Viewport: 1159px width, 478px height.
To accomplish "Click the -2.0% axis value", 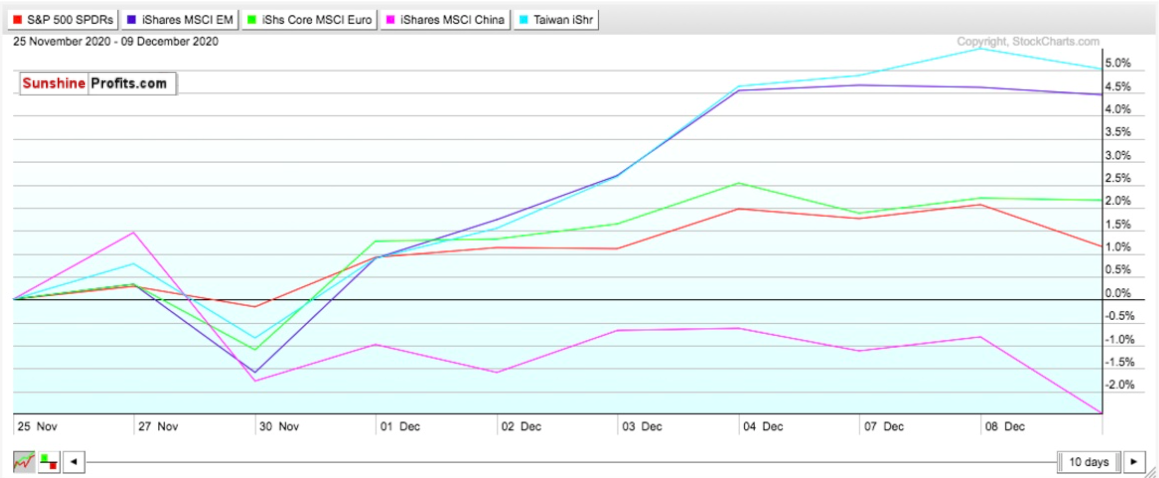I will 1118,385.
